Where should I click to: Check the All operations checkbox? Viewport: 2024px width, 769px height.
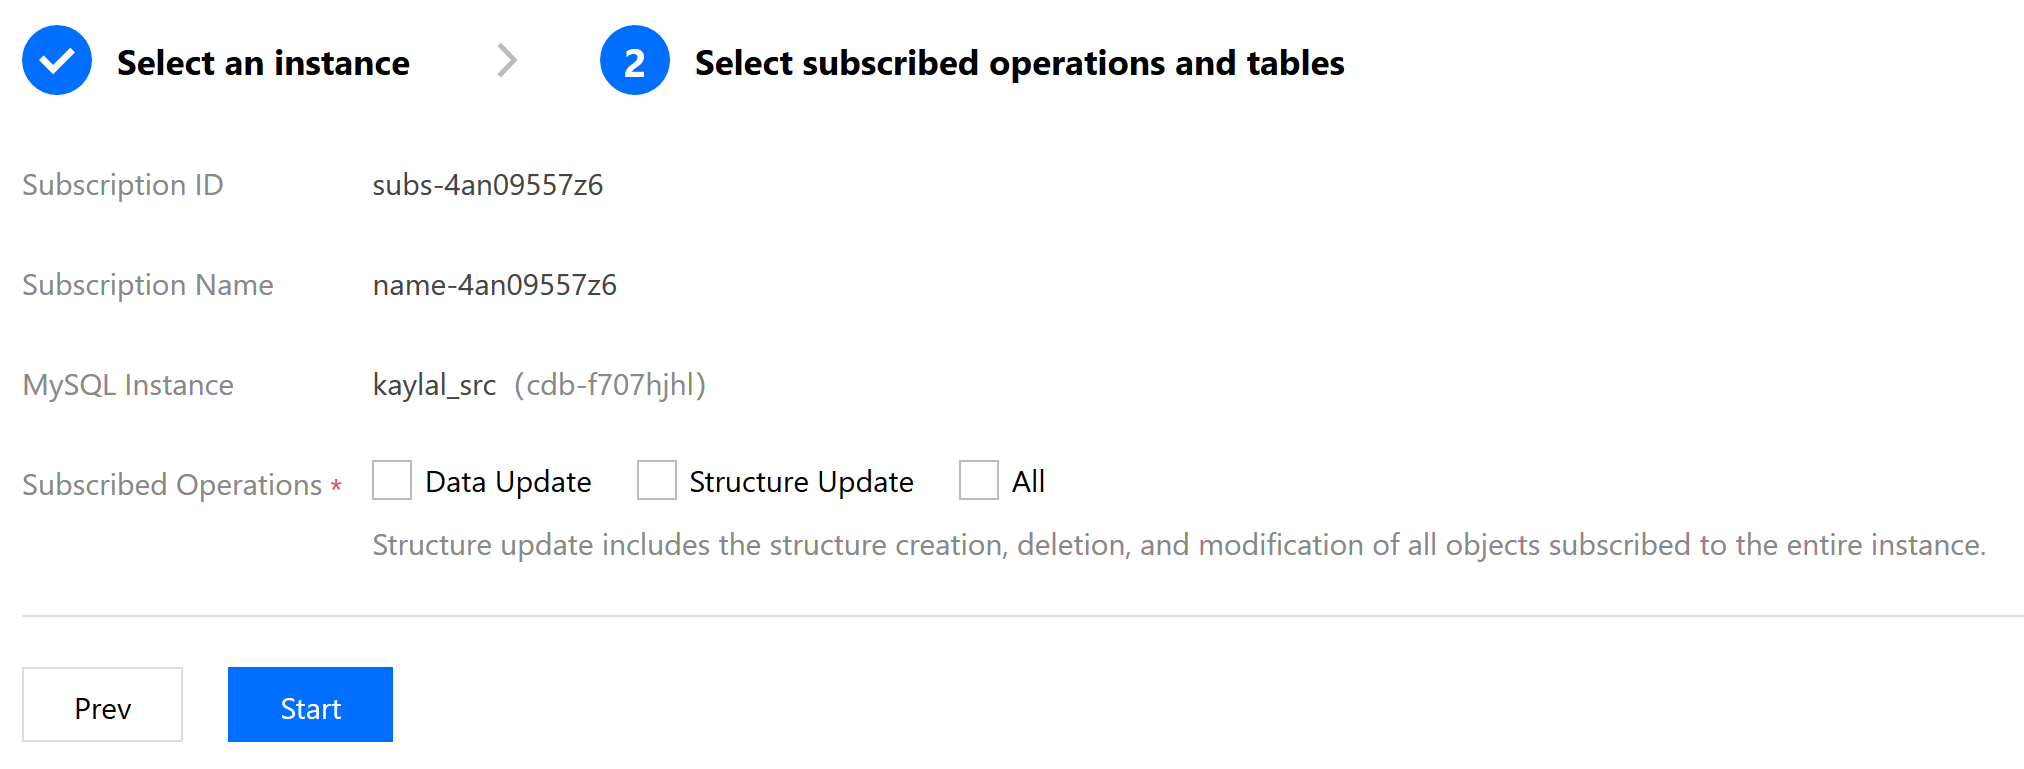pyautogui.click(x=979, y=480)
